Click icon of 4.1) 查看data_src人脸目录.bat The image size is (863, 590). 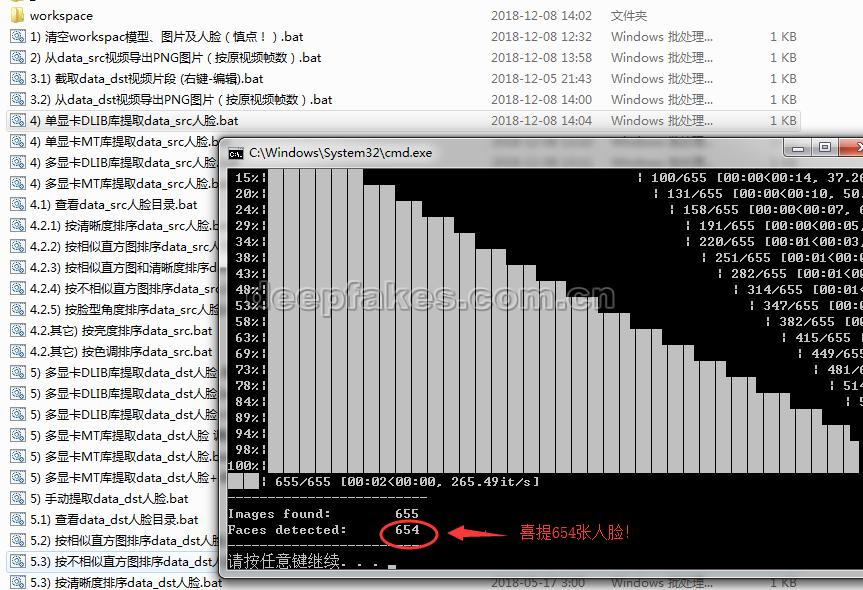[18, 204]
